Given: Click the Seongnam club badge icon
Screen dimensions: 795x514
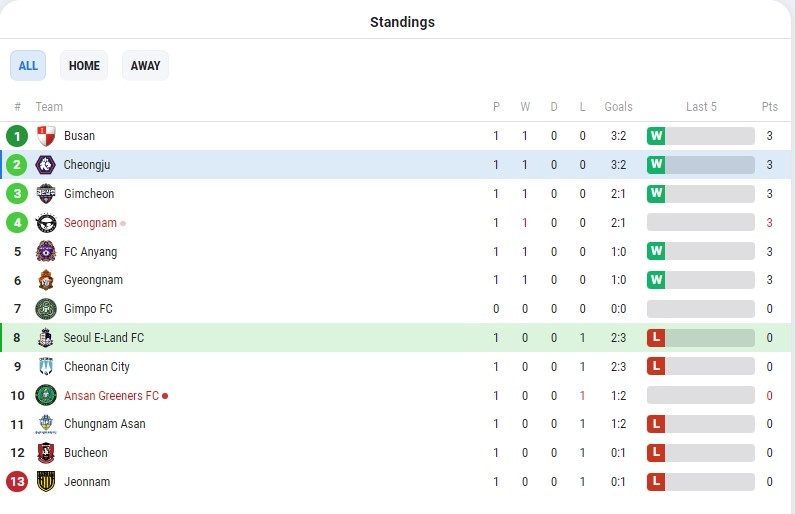Looking at the screenshot, I should click(46, 223).
